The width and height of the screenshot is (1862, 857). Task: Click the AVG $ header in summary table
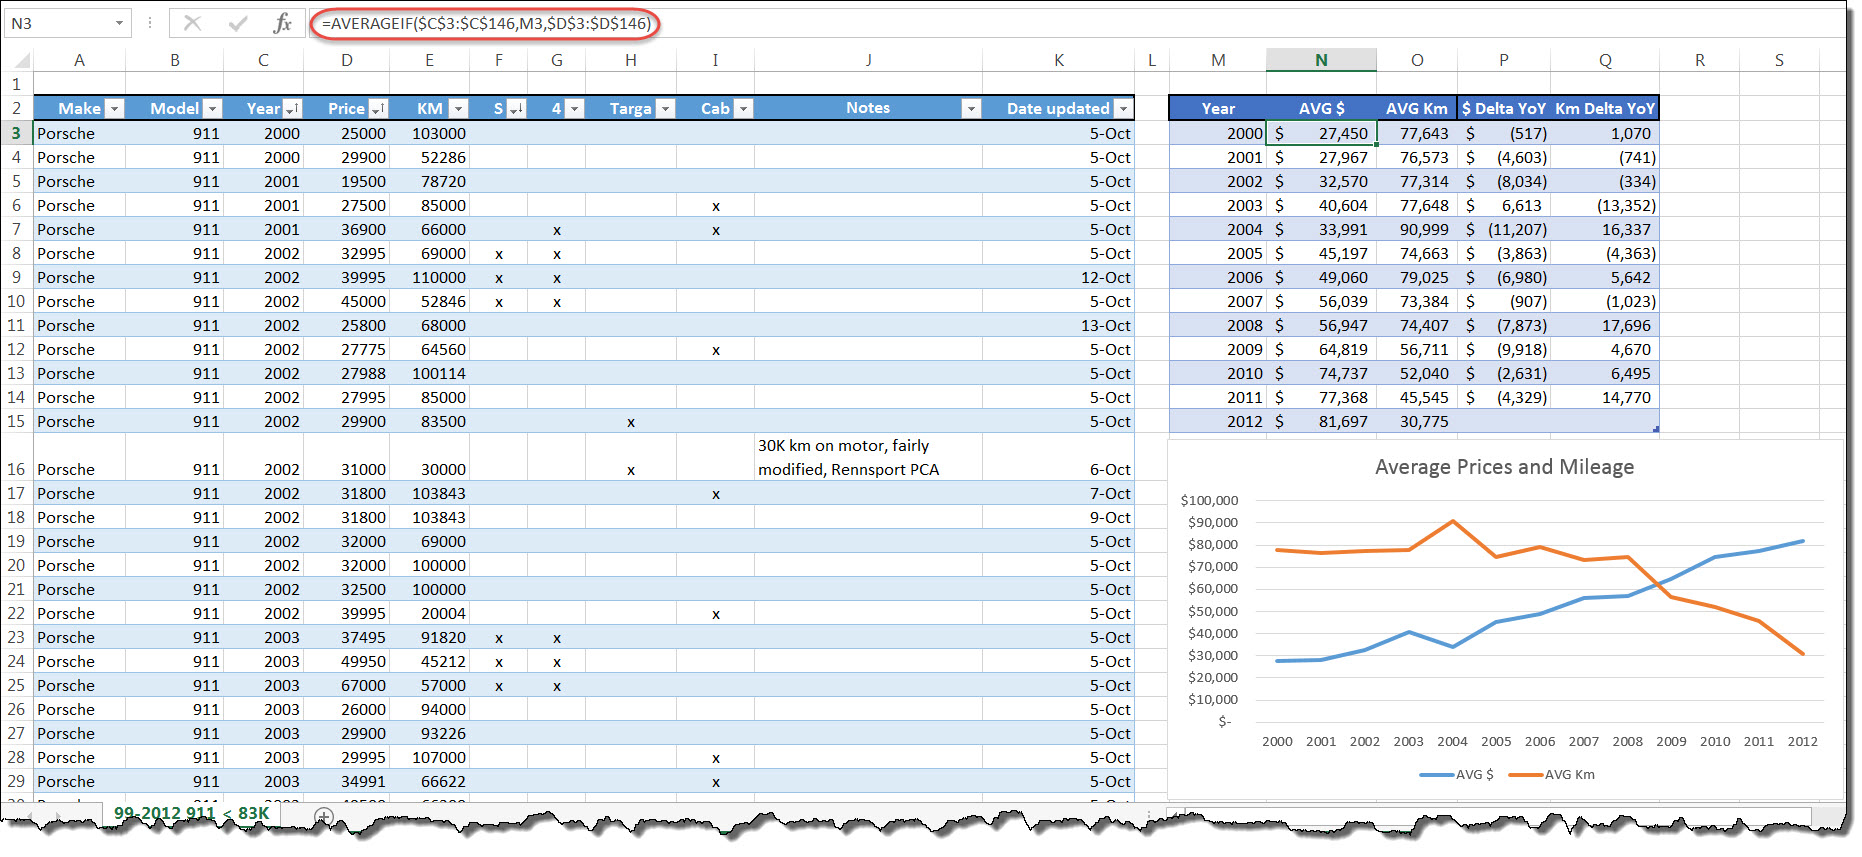coord(1321,108)
